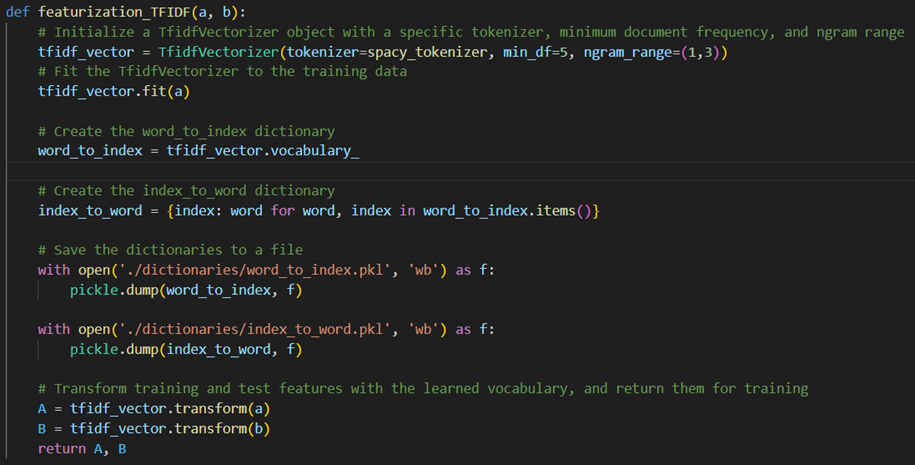Viewport: 915px width, 465px height.
Task: Click comment '# Save the dictionaries to a file'
Action: (x=170, y=250)
